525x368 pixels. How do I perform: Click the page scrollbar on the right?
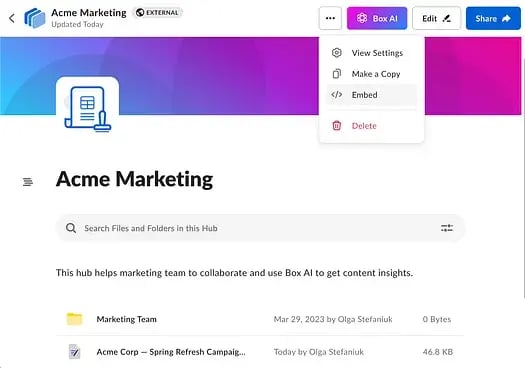[x=523, y=177]
